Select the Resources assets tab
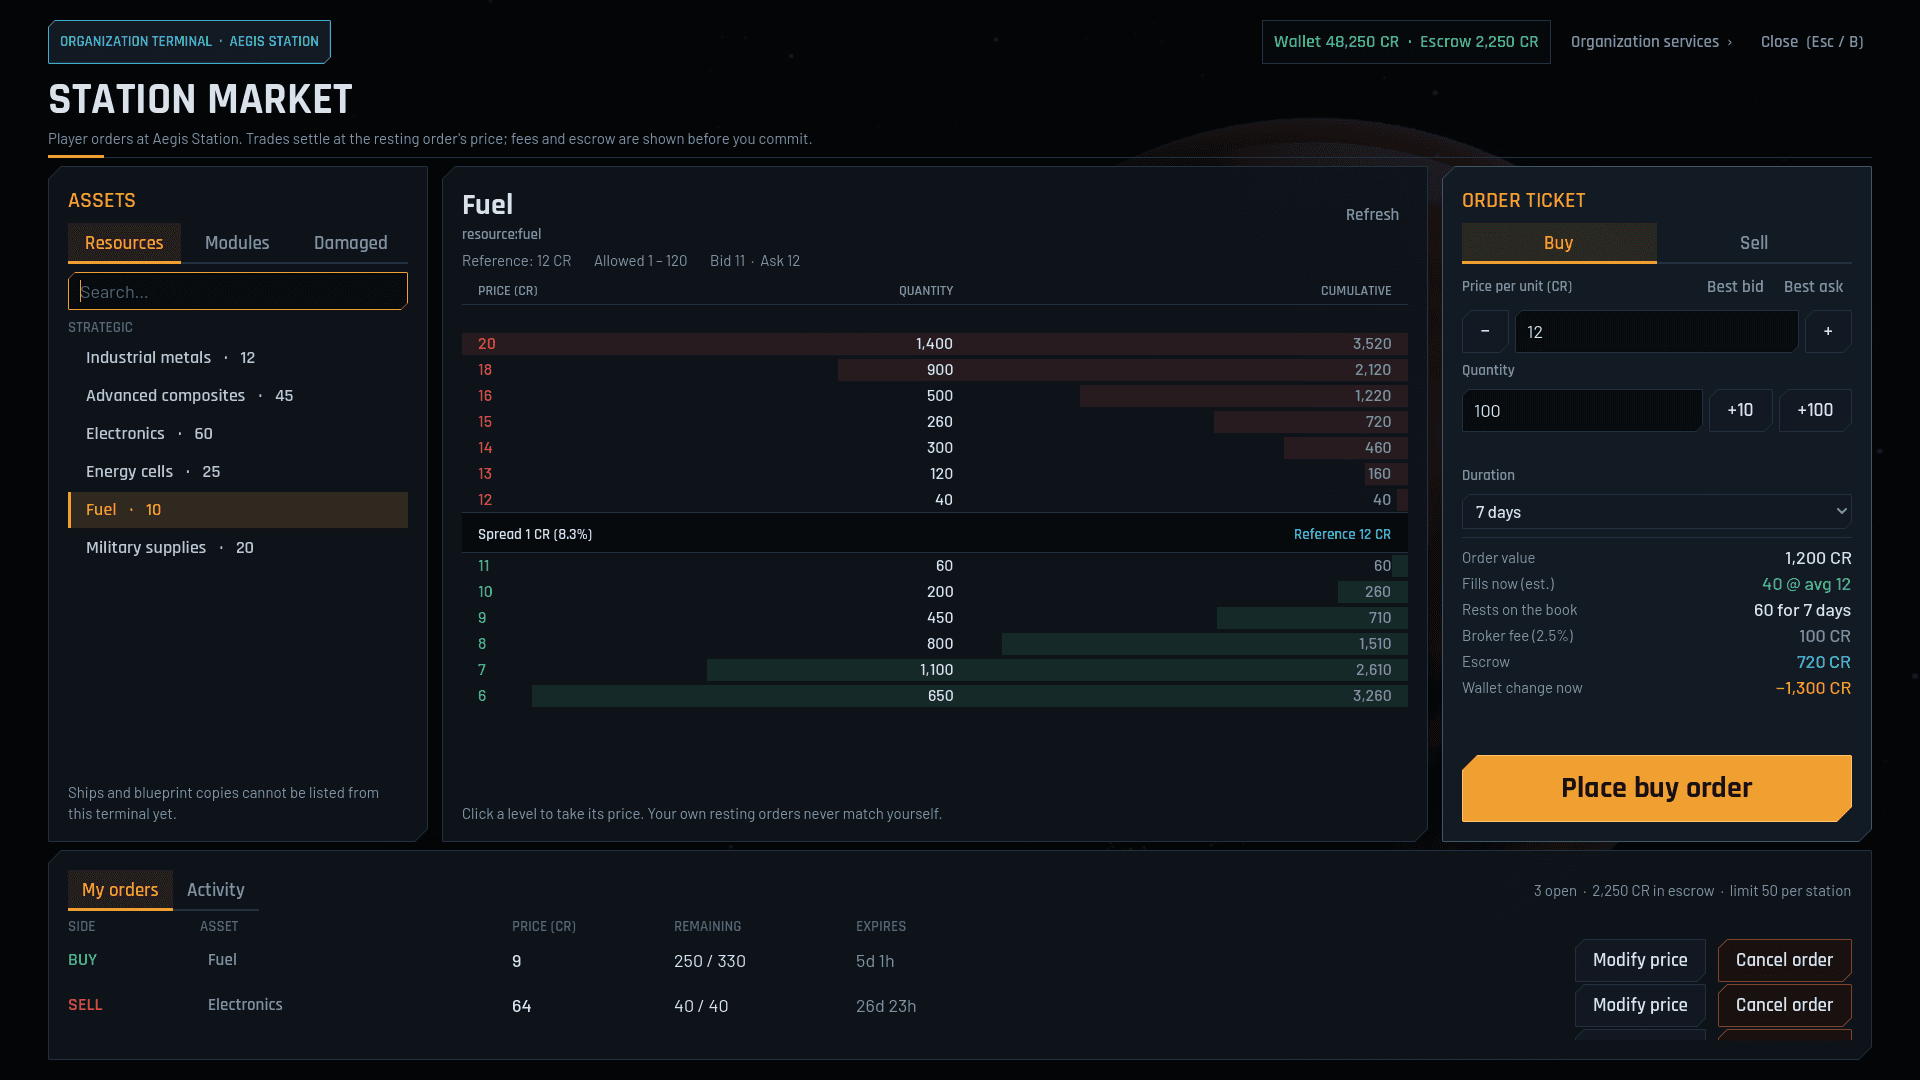Screen dimensions: 1920x1080 [124, 243]
